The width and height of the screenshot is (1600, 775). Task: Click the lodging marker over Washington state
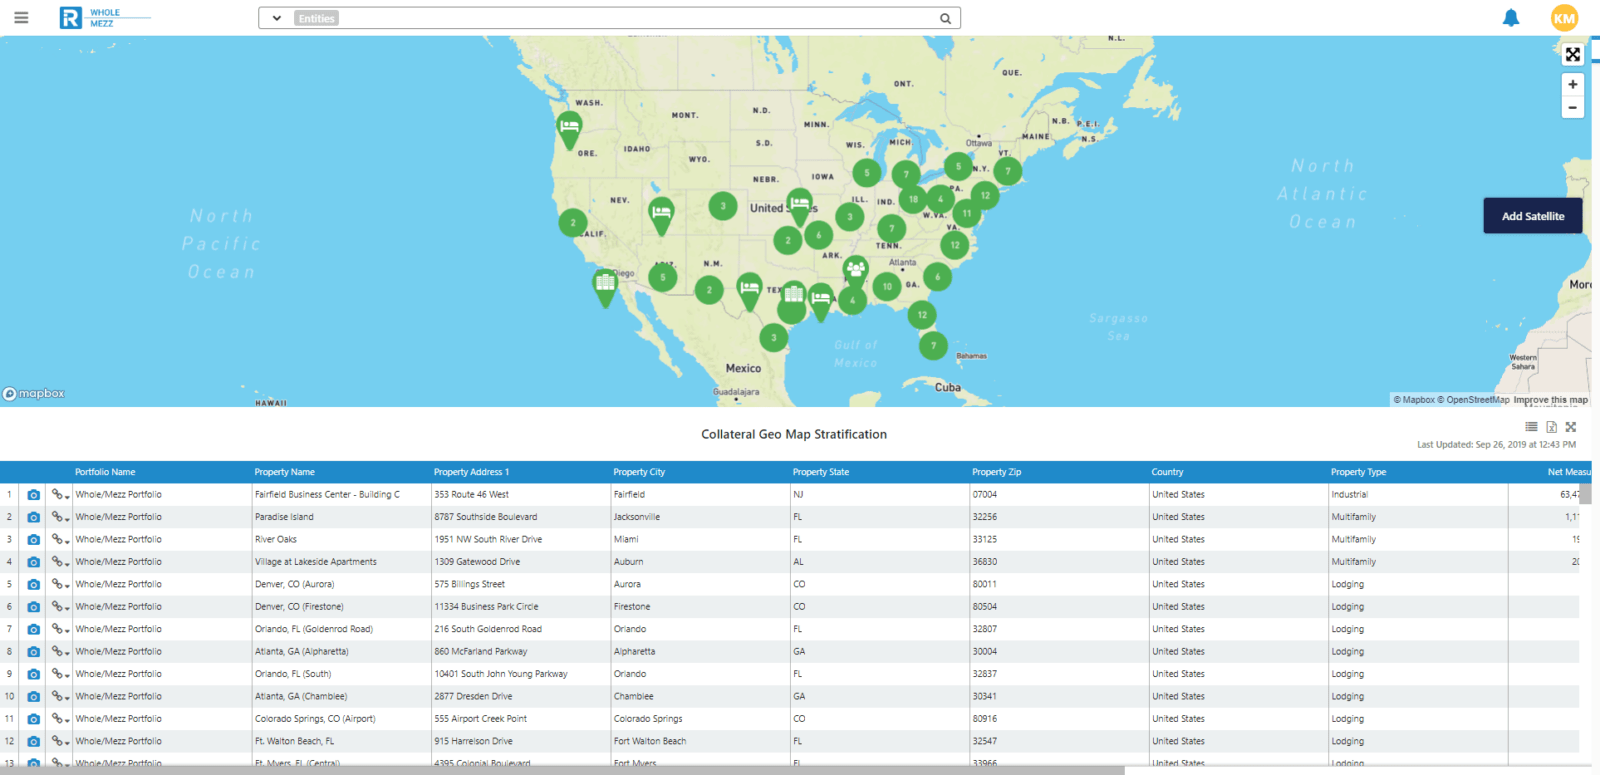(569, 129)
